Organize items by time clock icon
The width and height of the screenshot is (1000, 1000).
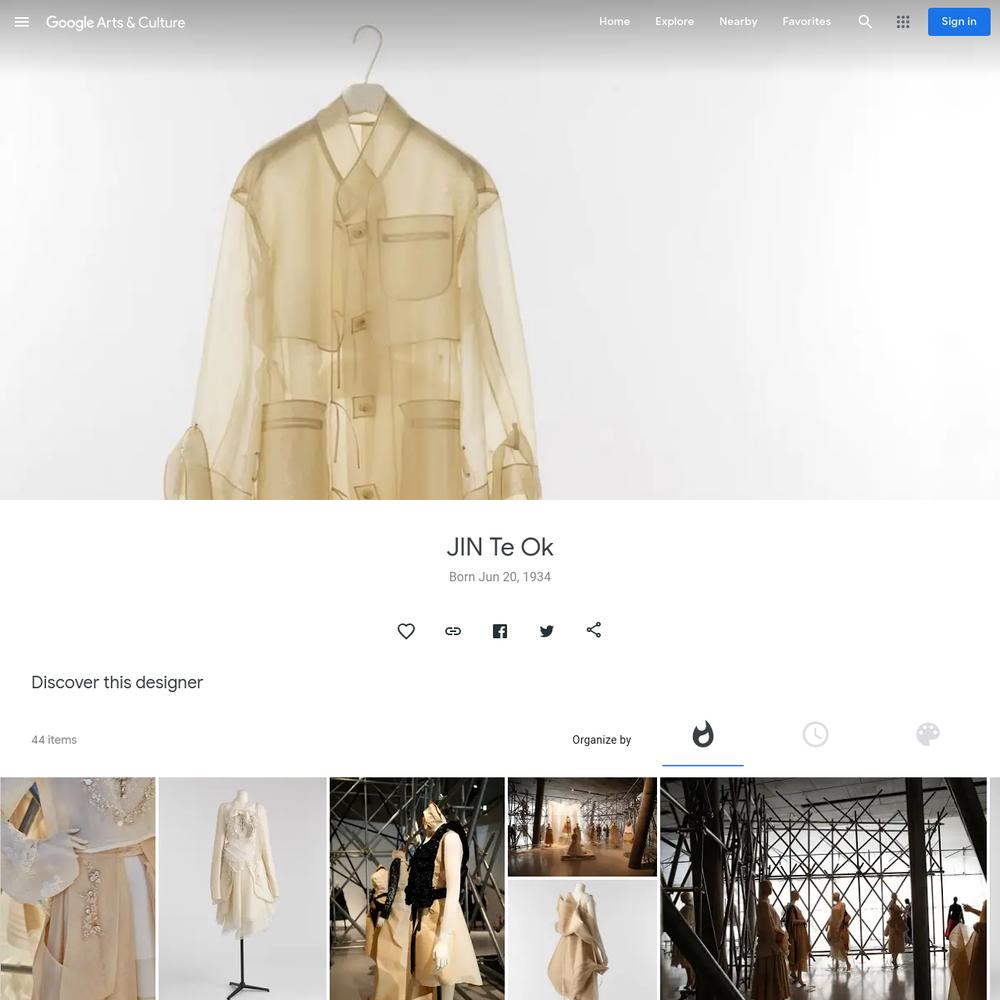coord(816,735)
